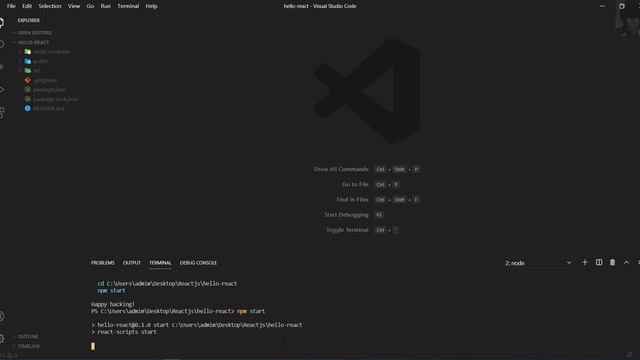Open the Run menu

[x=106, y=6]
